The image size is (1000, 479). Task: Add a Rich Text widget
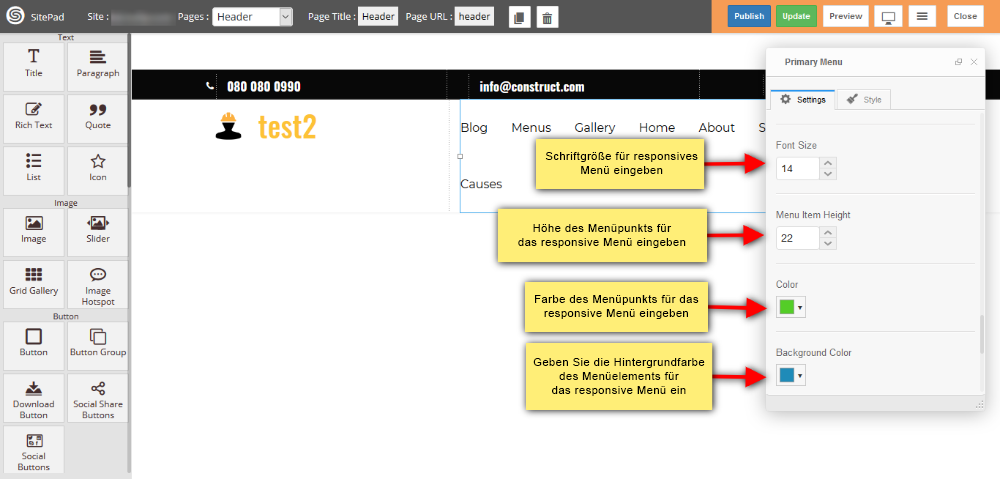click(34, 119)
